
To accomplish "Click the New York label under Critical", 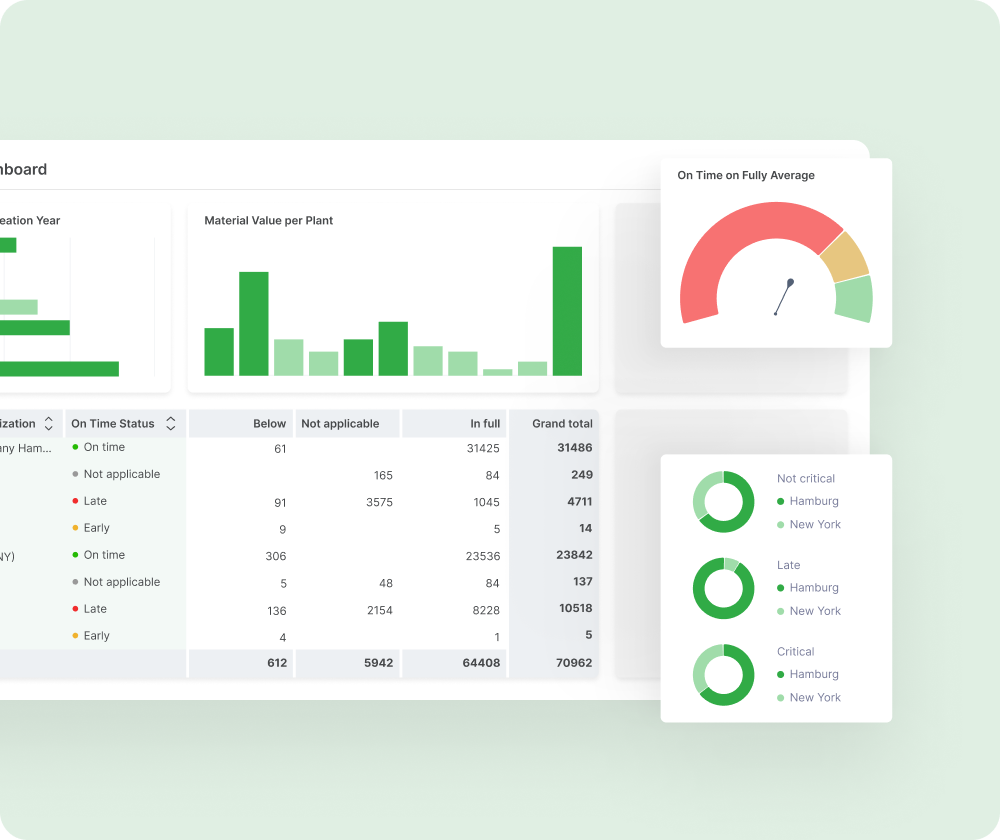I will tap(813, 697).
